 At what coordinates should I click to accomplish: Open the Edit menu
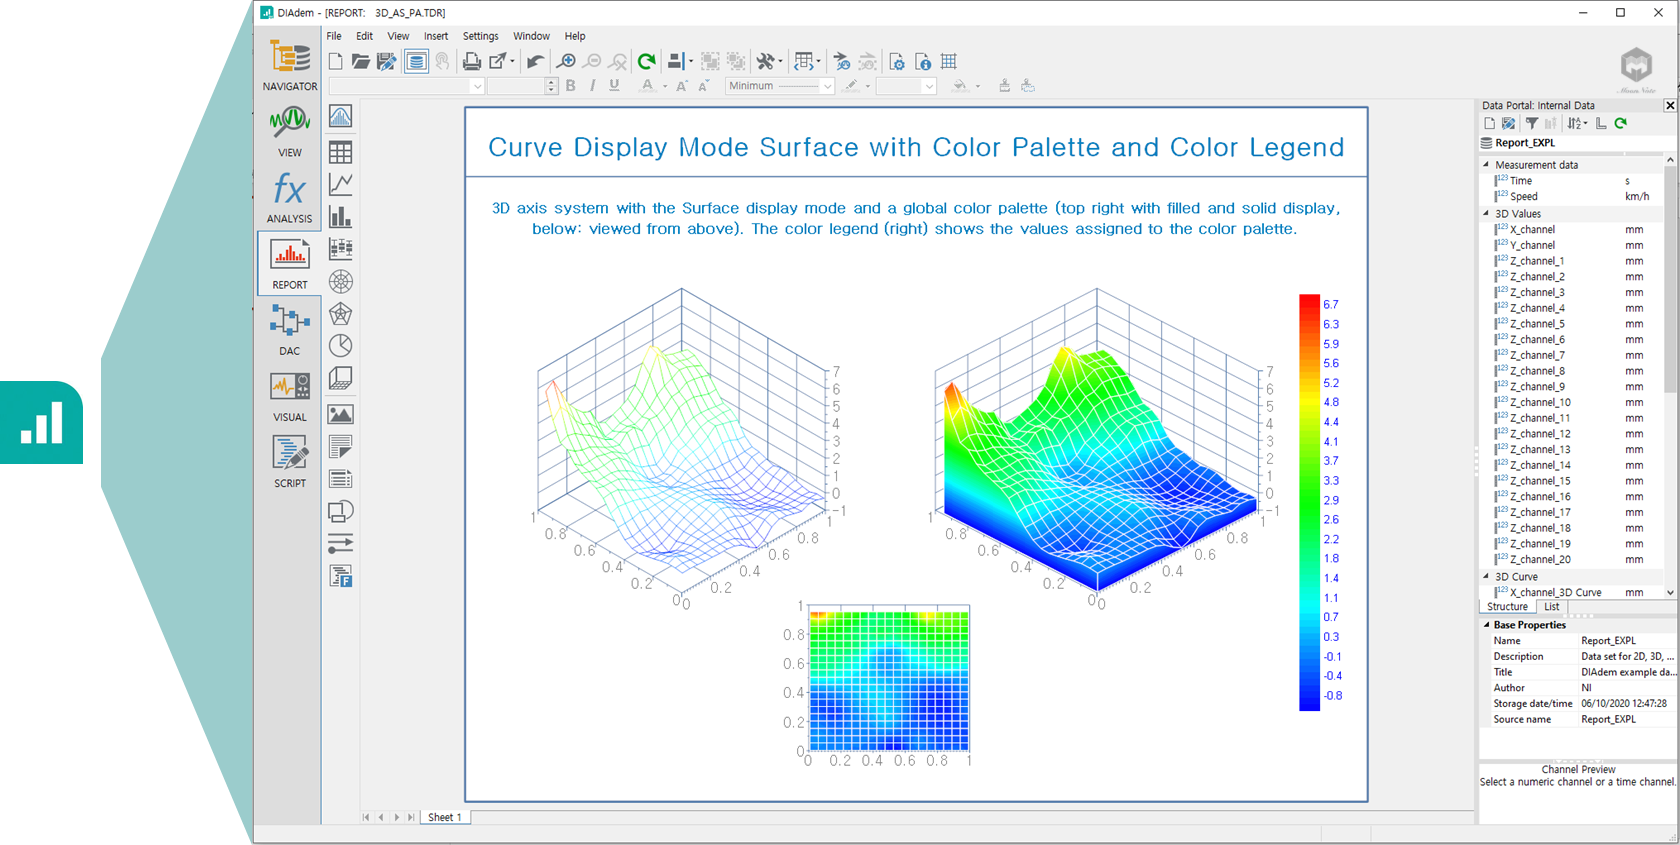click(364, 36)
